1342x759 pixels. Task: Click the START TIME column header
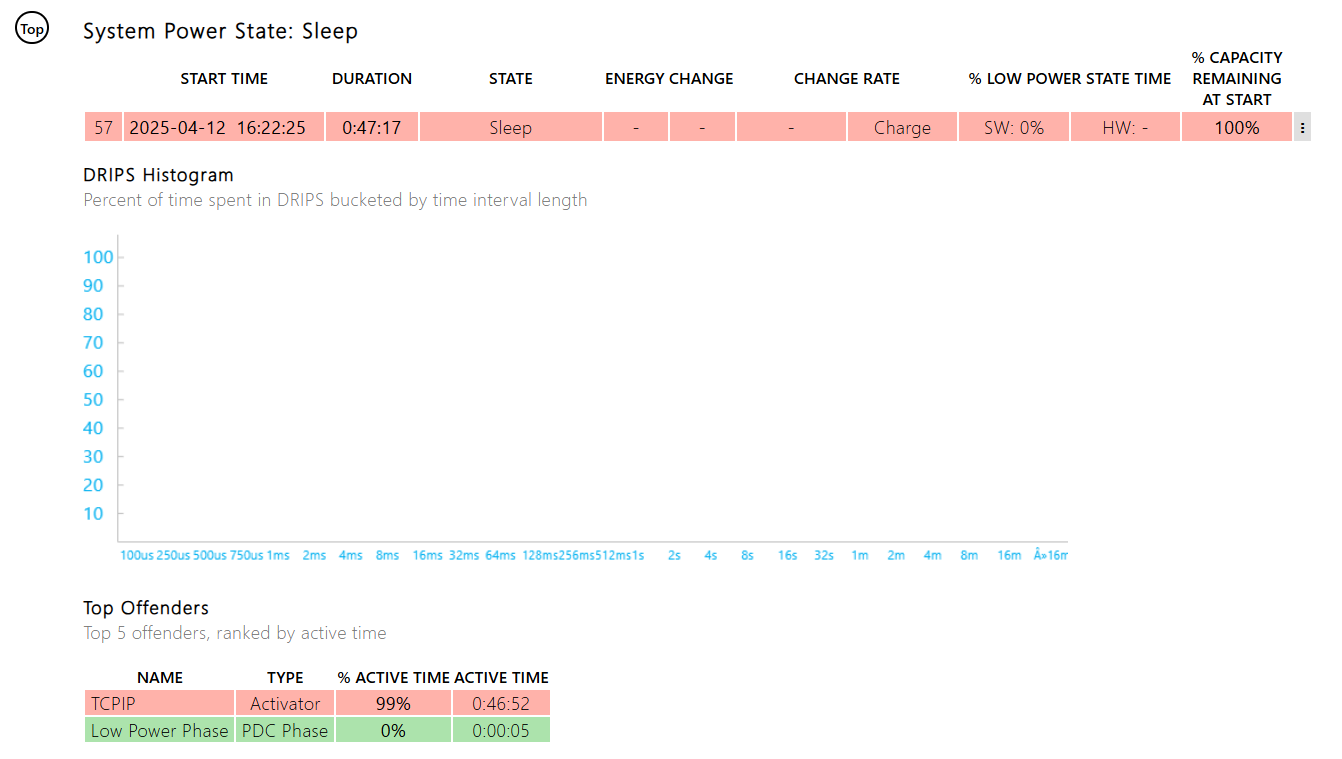click(224, 79)
